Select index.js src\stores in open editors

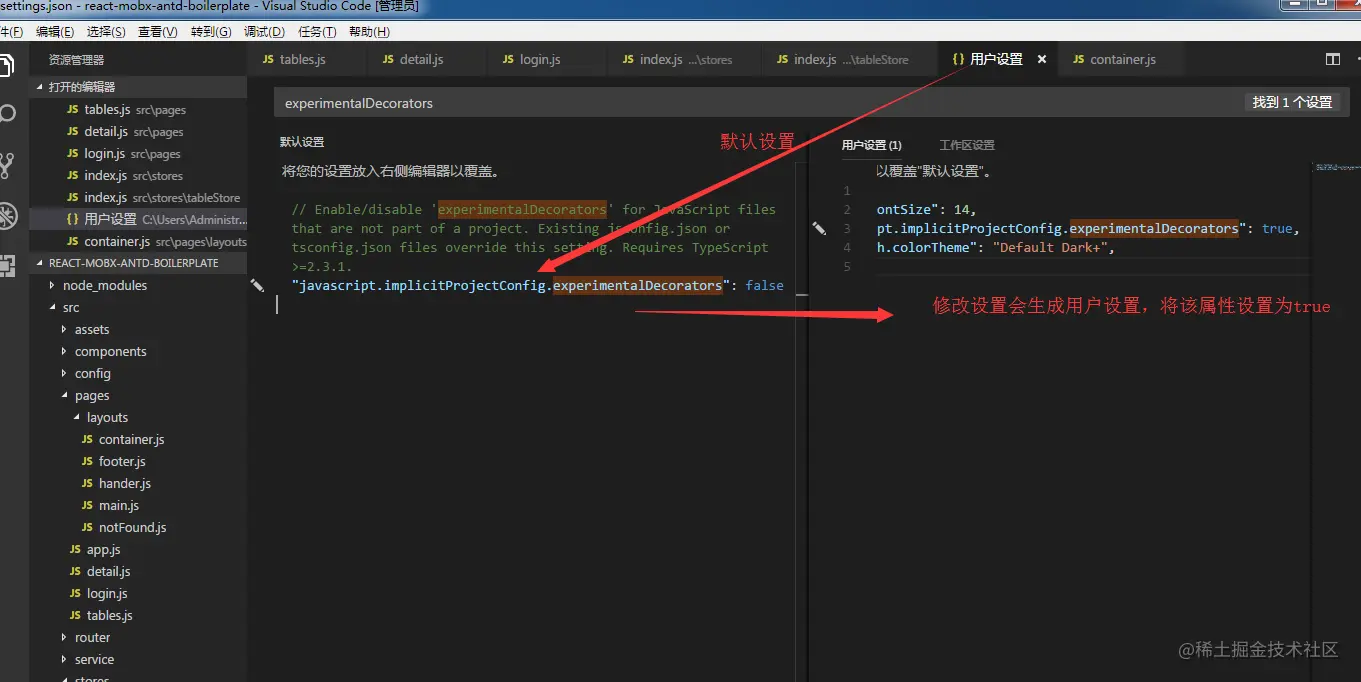pyautogui.click(x=138, y=176)
